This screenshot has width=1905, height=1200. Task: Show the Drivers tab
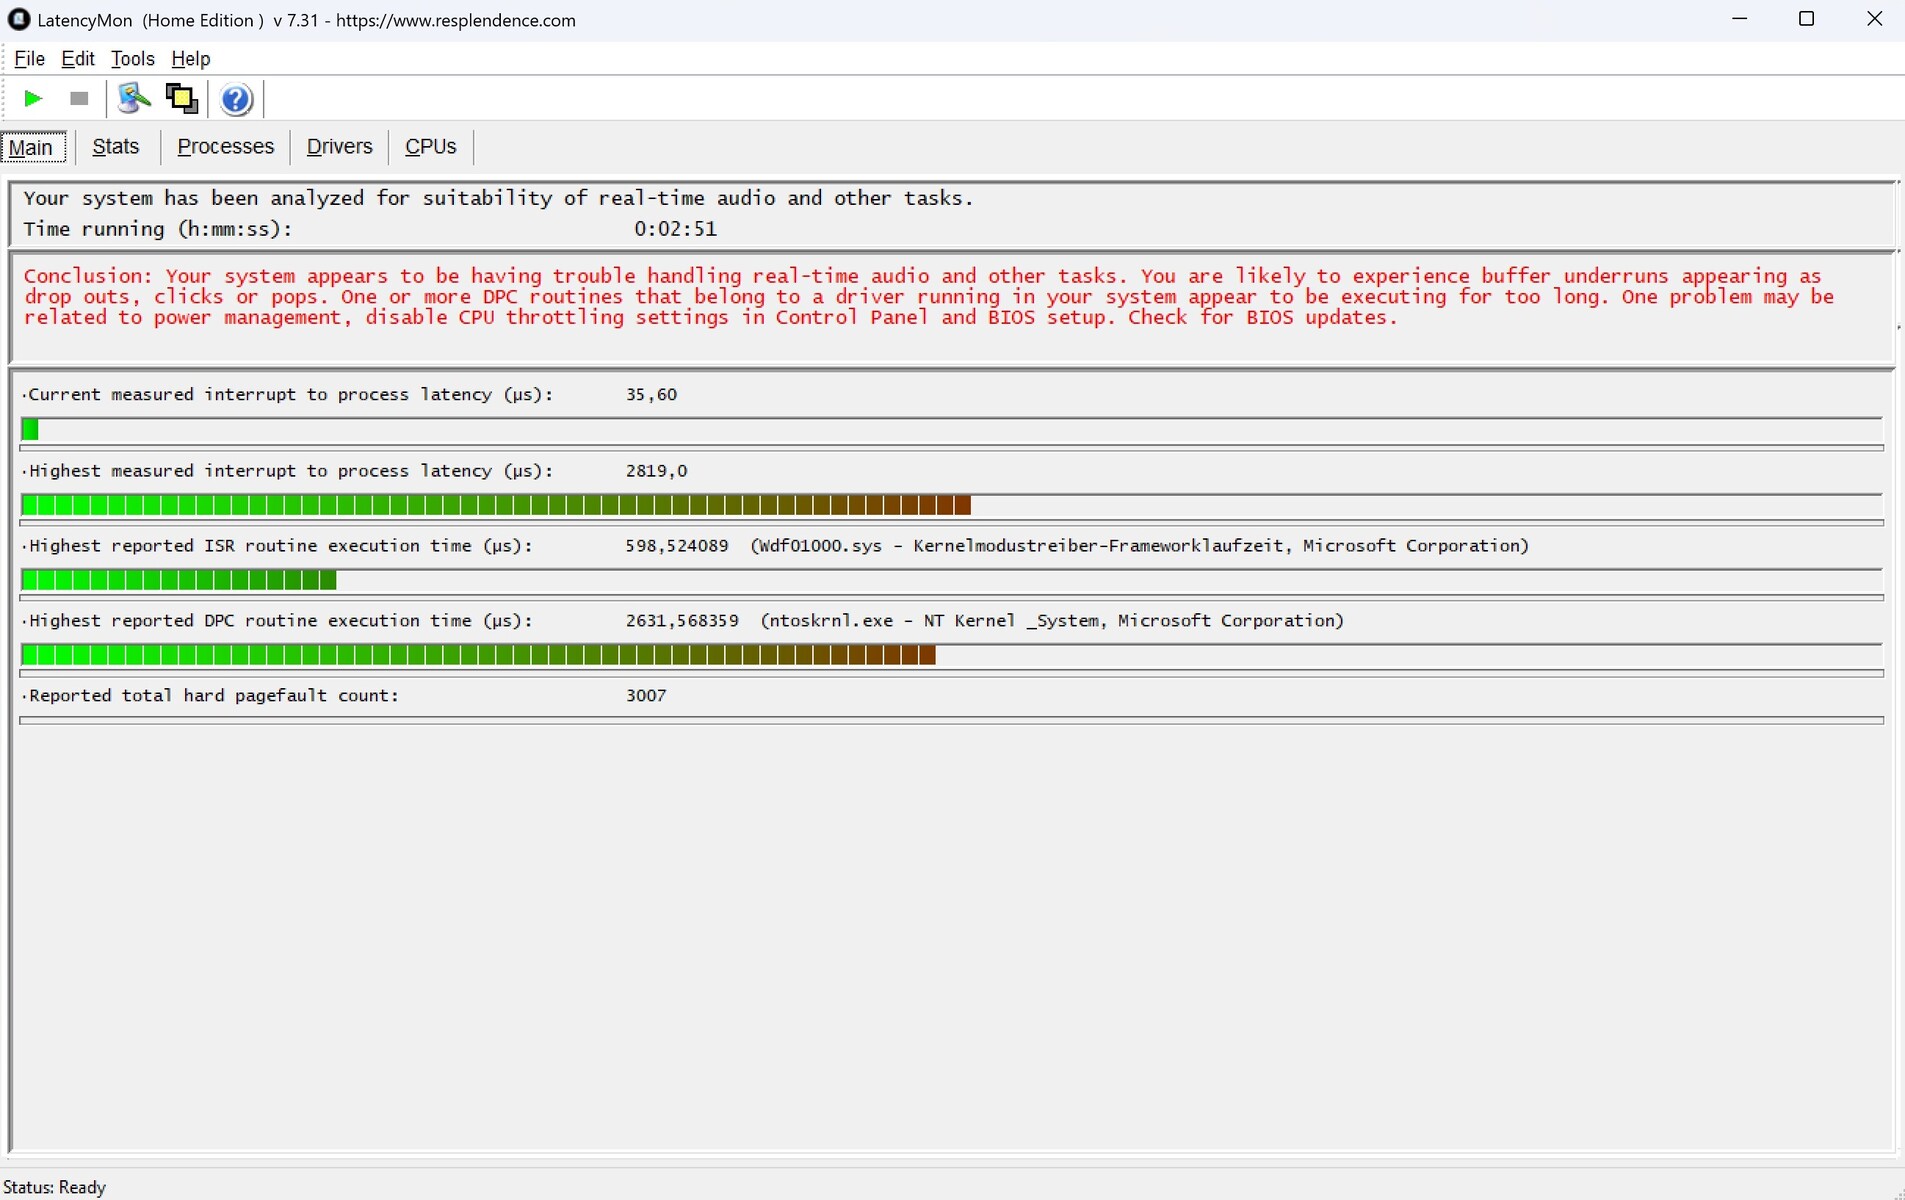pos(339,147)
